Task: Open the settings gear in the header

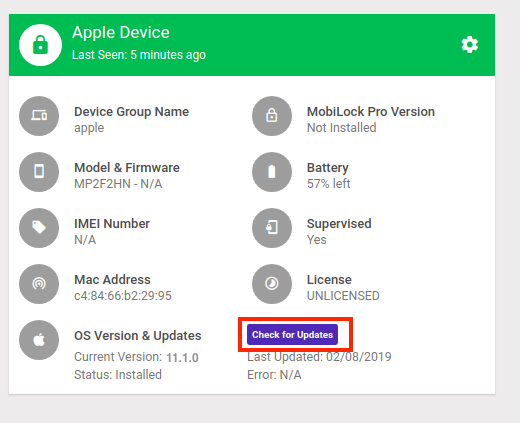Action: point(469,45)
